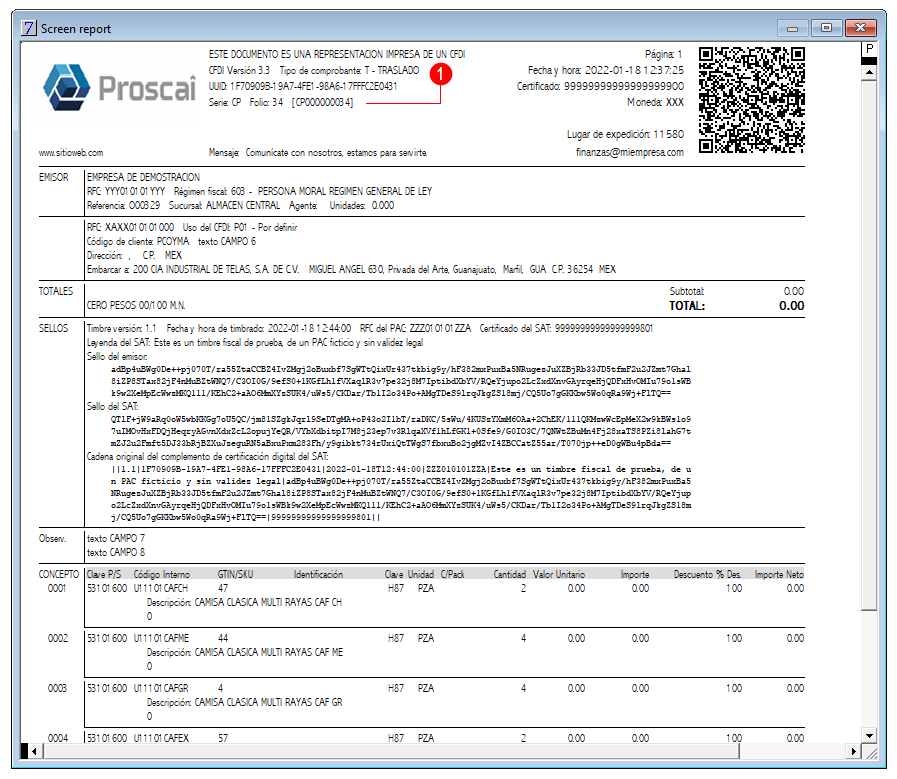Click the Screen report window icon

(29, 28)
